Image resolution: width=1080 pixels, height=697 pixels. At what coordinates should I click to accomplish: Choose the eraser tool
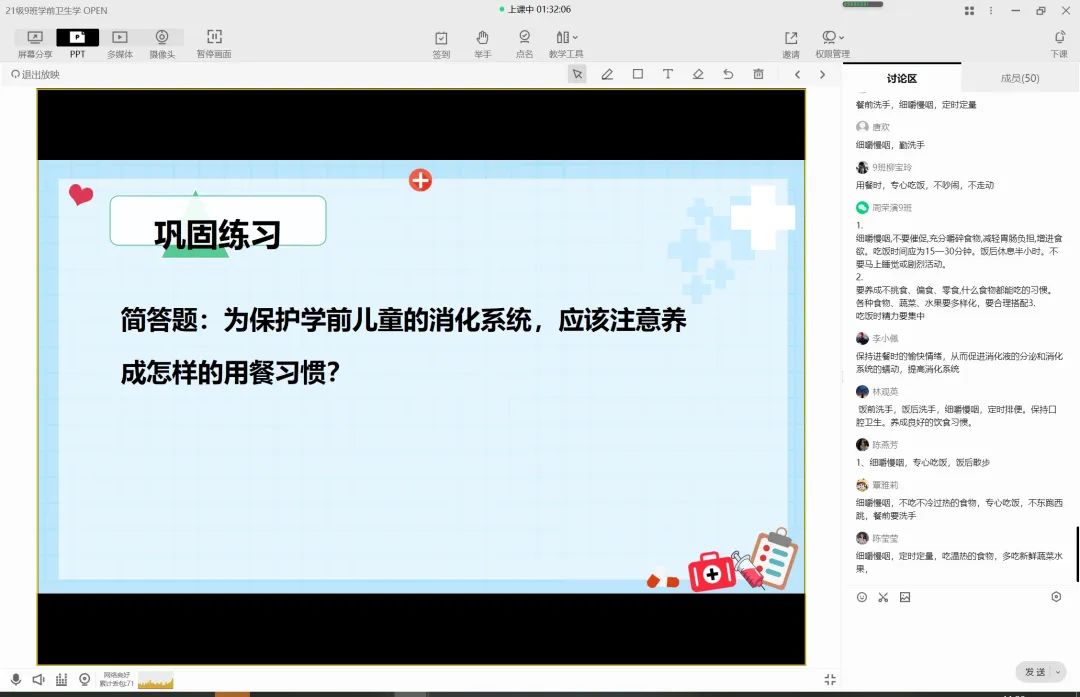pos(698,74)
